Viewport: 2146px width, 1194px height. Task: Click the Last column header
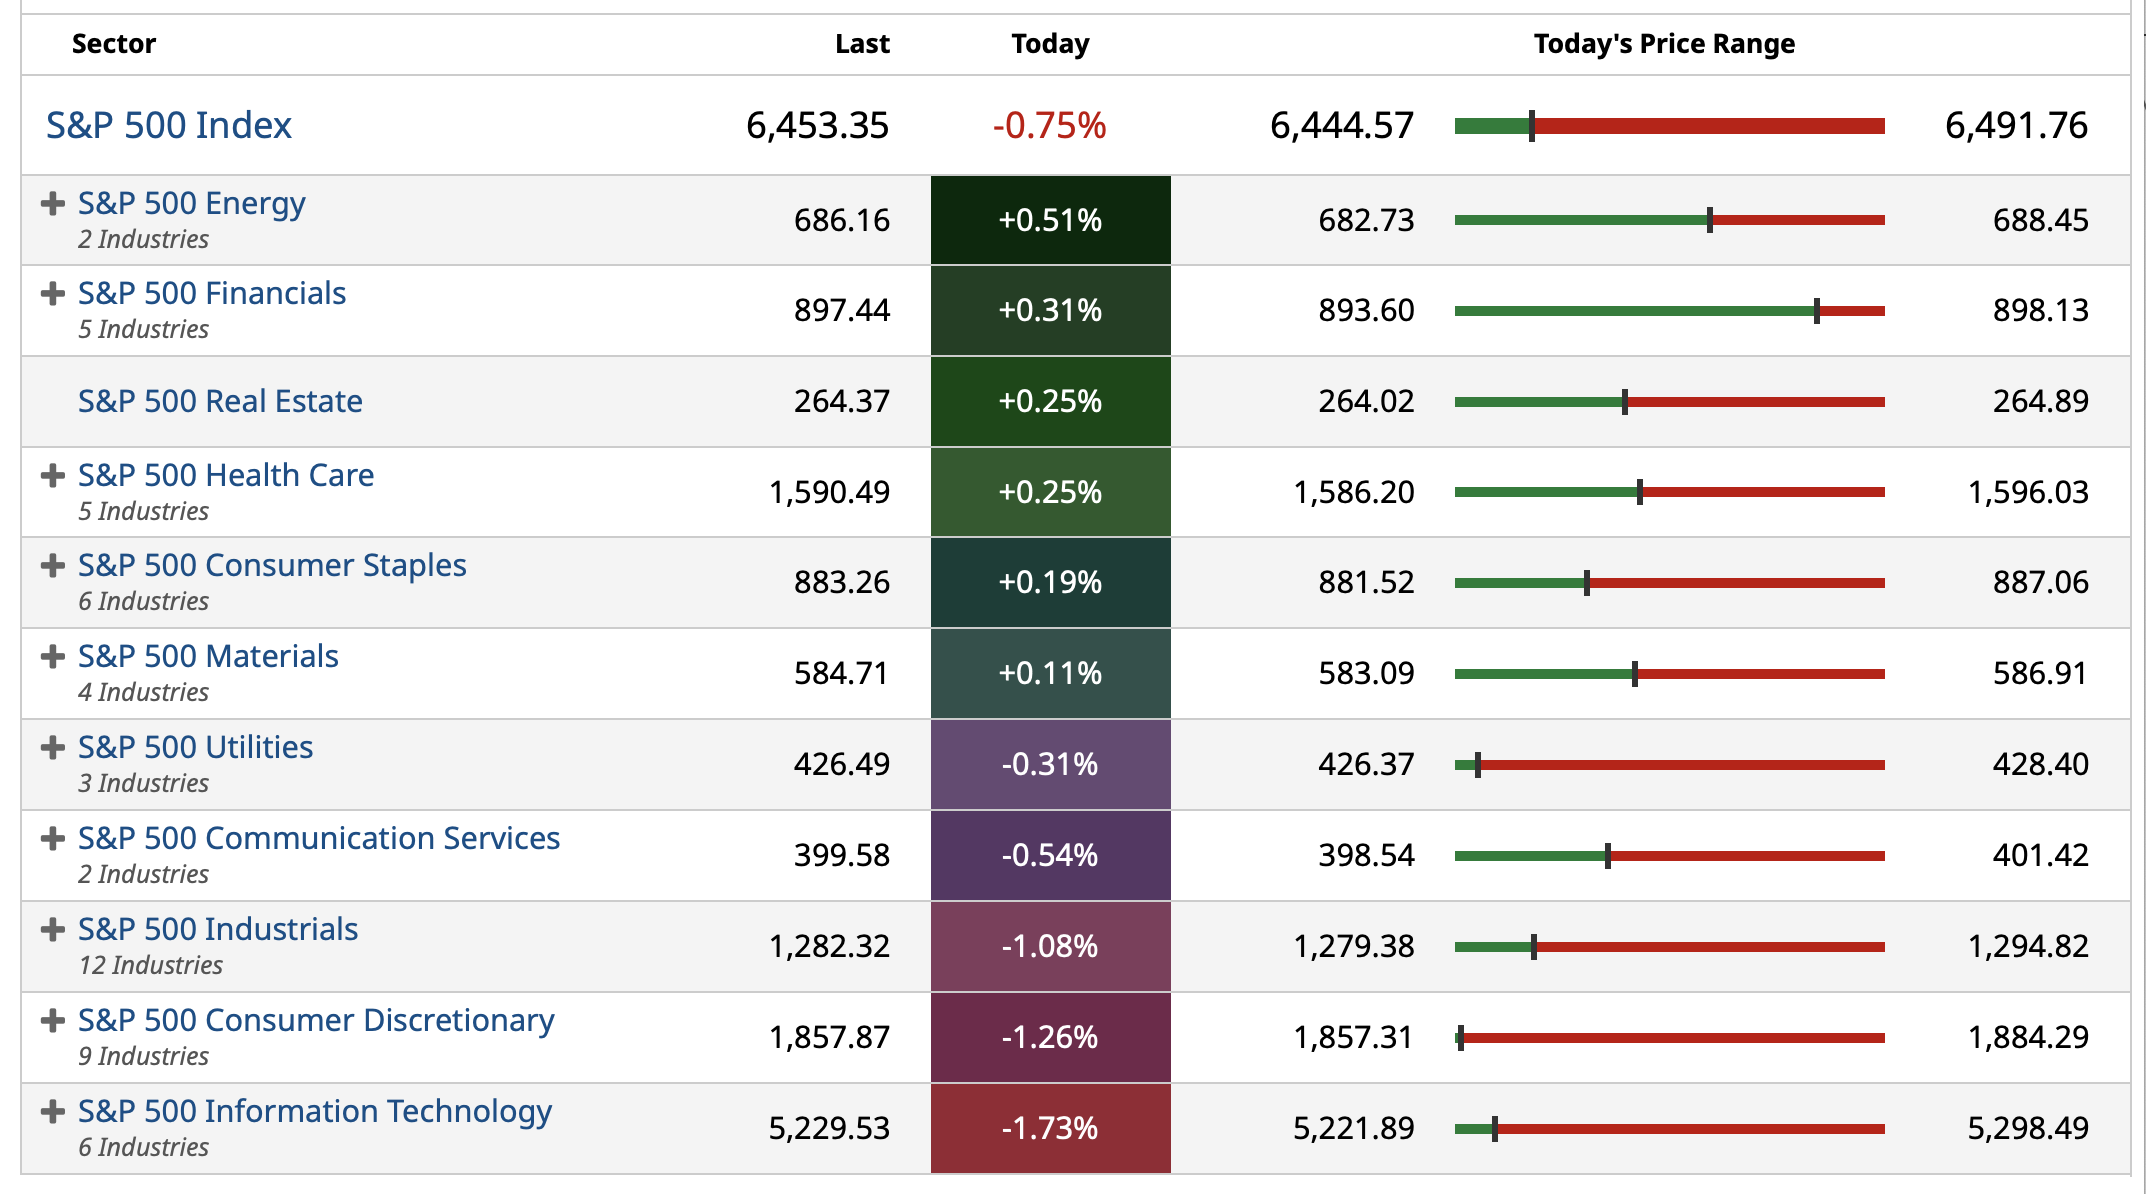tap(862, 44)
